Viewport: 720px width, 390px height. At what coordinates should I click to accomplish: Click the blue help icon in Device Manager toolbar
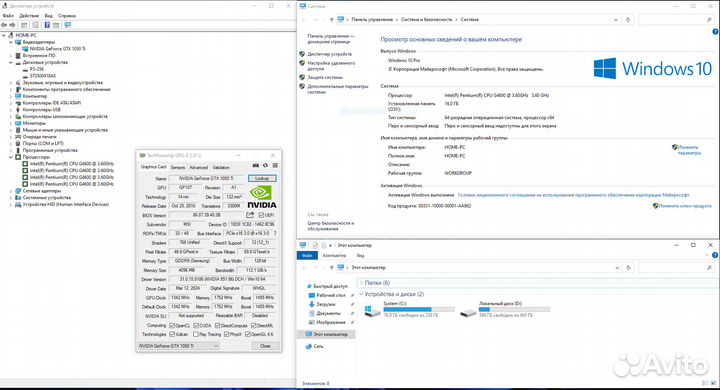click(x=47, y=25)
